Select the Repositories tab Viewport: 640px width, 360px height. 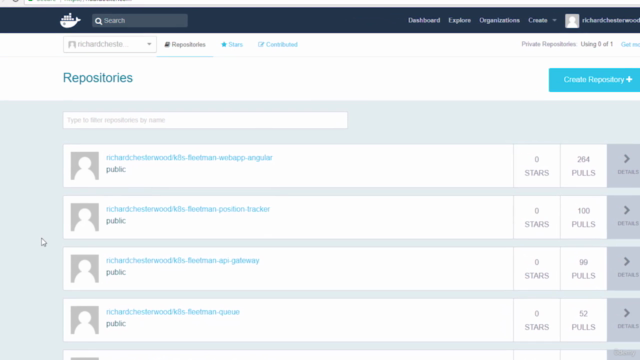pos(185,44)
